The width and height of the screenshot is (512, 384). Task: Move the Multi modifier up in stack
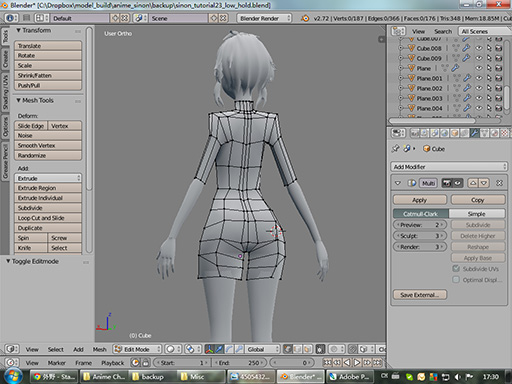point(473,183)
